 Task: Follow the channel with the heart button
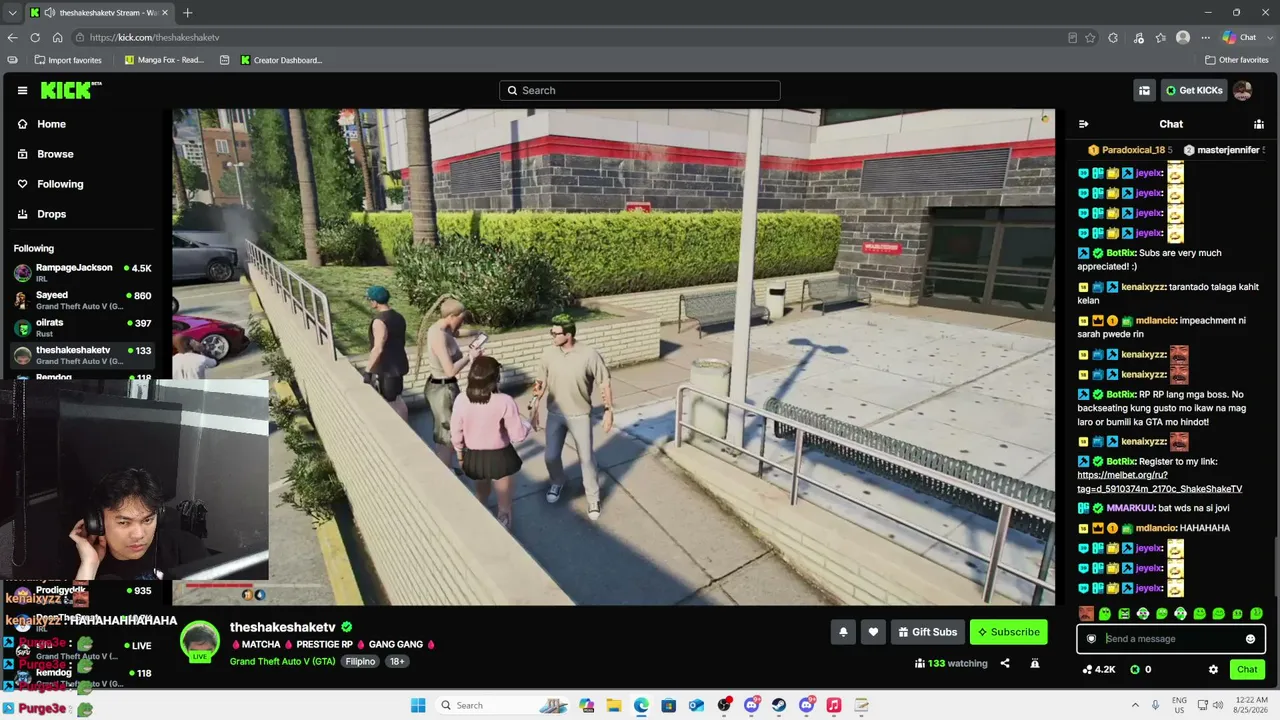pos(873,632)
